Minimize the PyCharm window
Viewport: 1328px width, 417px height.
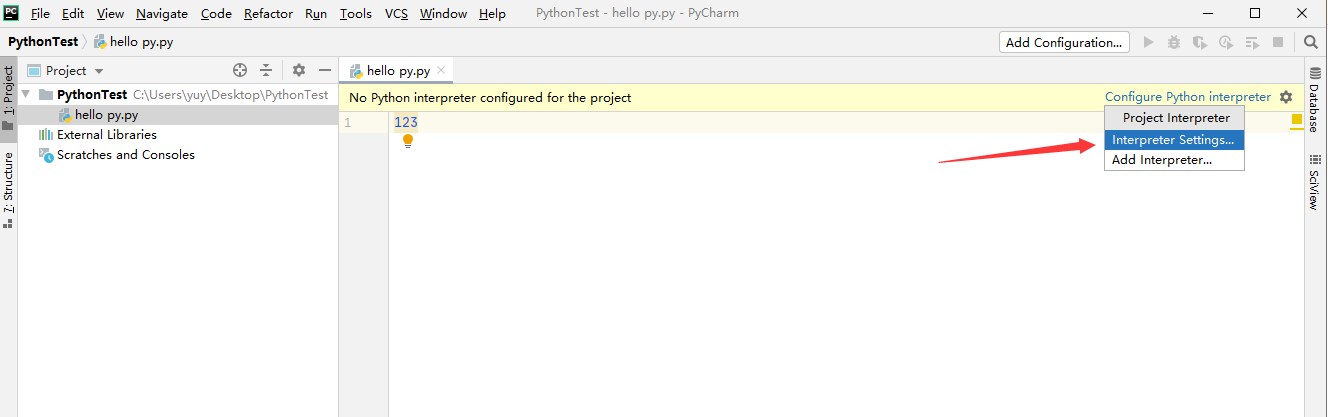coord(1208,13)
